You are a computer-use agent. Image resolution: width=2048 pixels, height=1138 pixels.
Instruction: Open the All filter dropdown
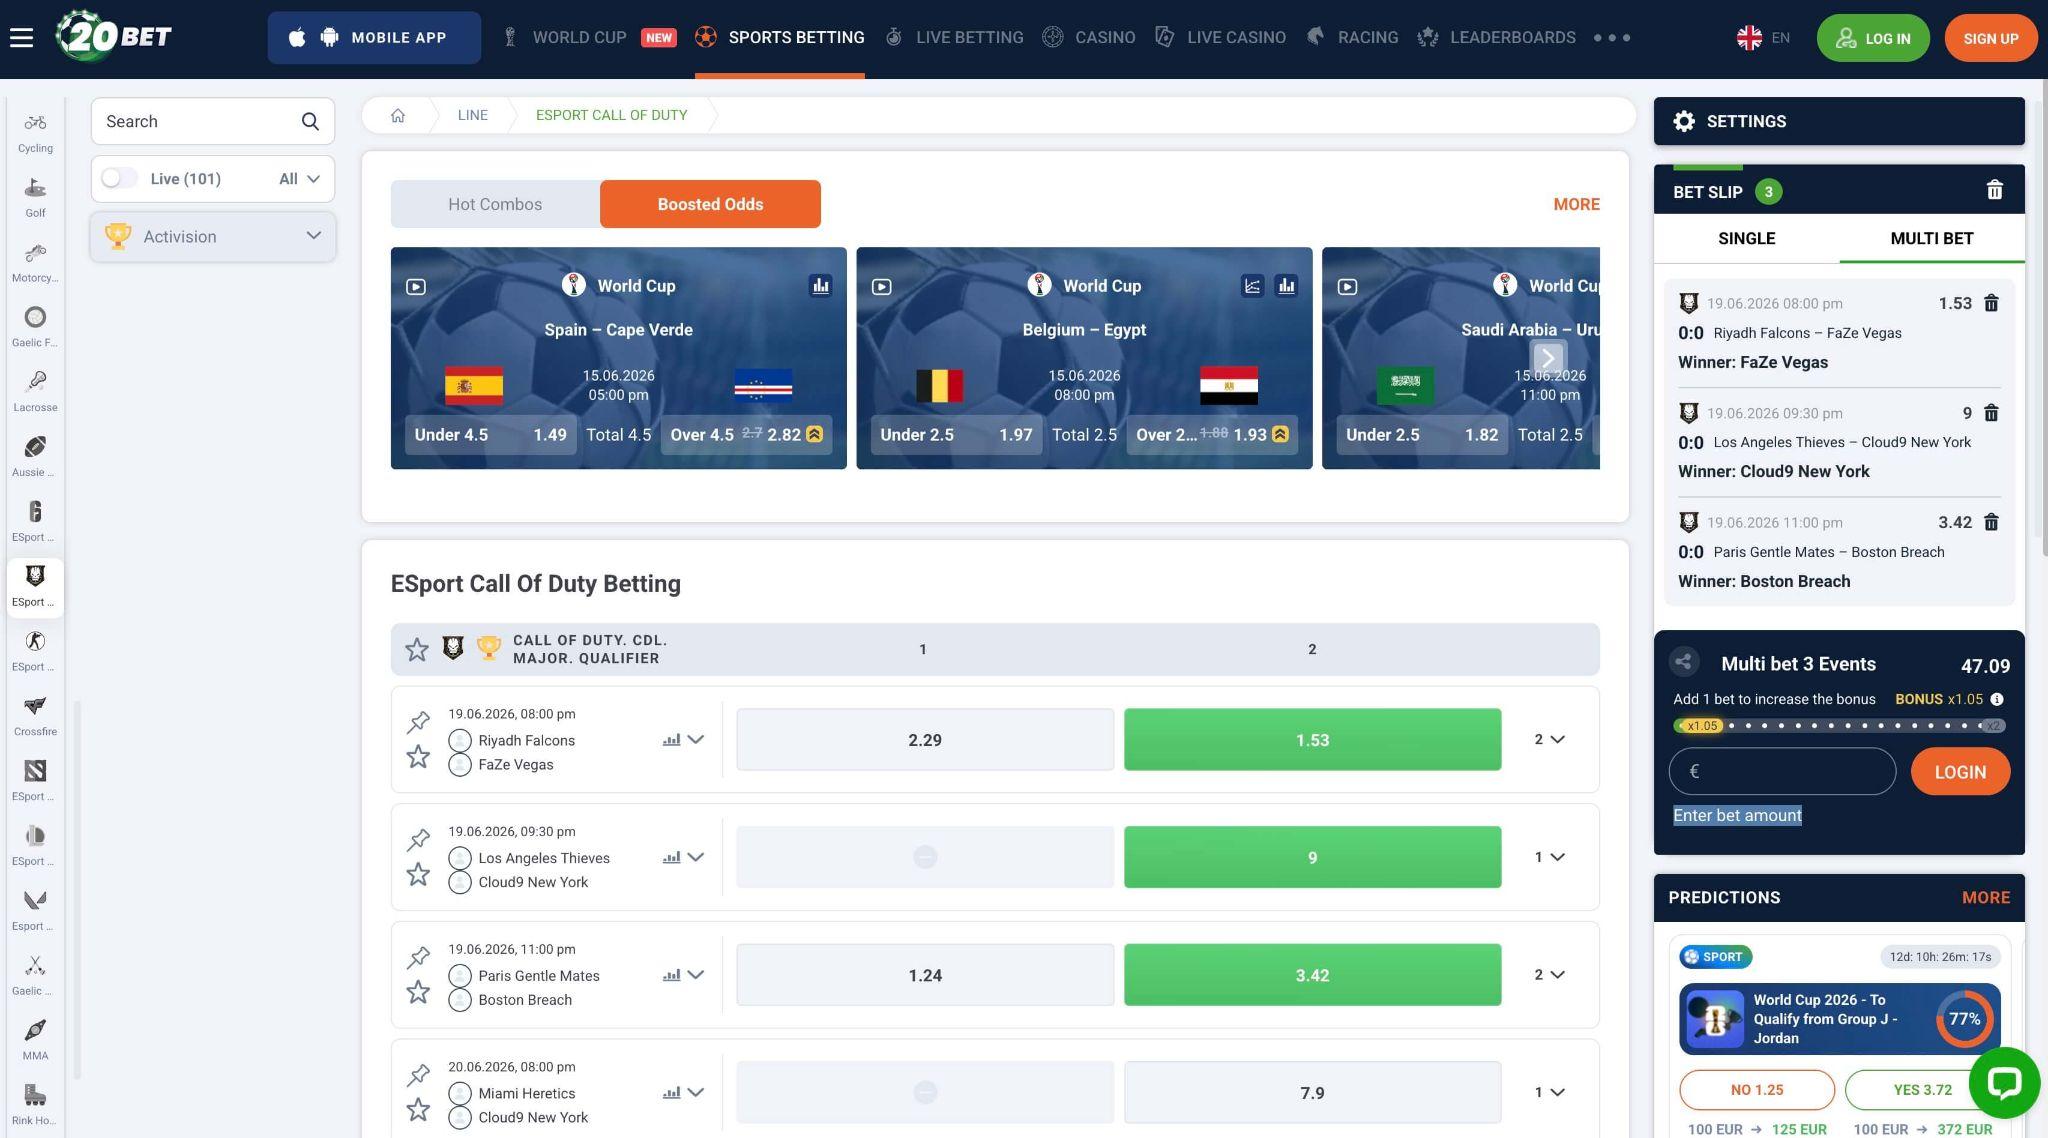tap(300, 179)
